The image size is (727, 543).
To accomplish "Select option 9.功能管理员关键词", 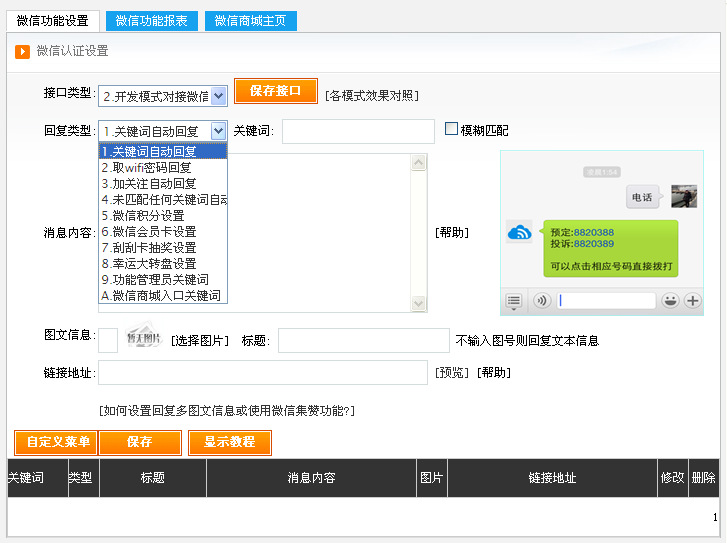I will (163, 280).
